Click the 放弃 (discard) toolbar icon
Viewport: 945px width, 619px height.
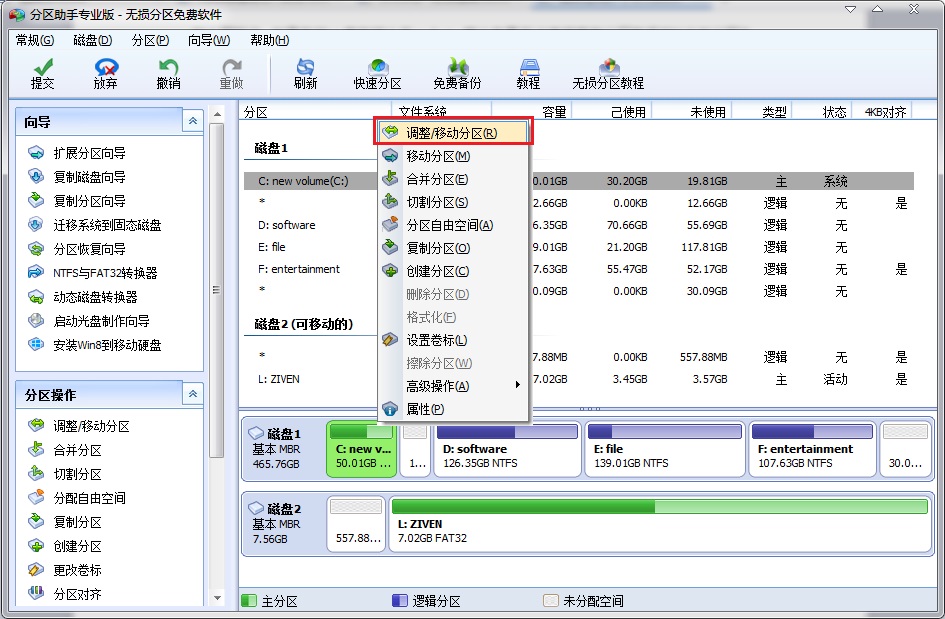coord(105,74)
